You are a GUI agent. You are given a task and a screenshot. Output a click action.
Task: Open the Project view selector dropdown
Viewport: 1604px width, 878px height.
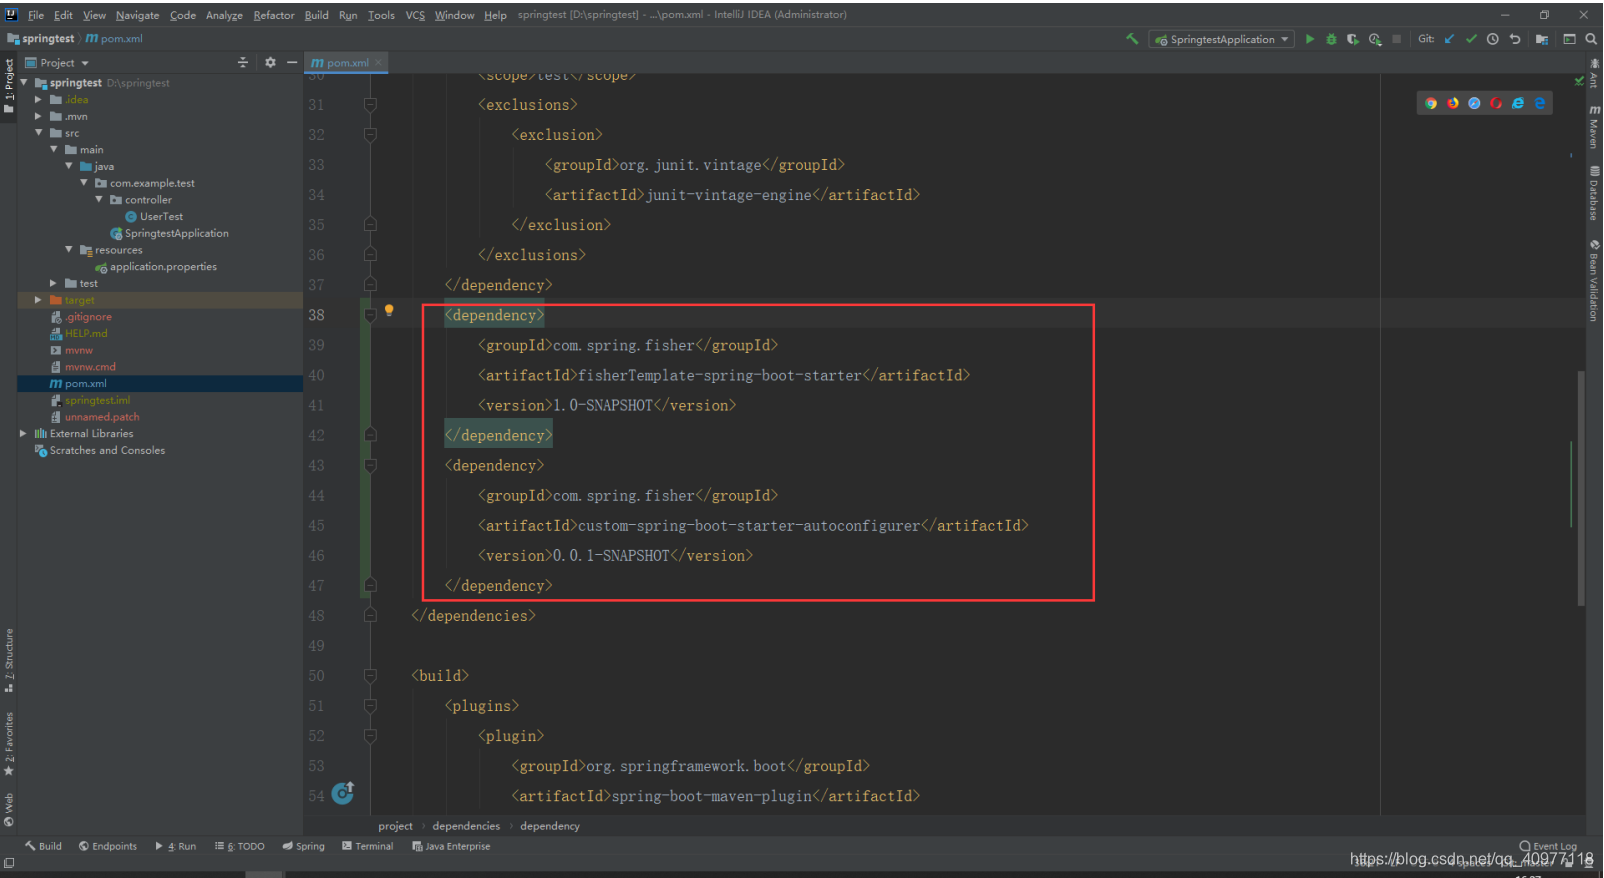click(x=57, y=62)
